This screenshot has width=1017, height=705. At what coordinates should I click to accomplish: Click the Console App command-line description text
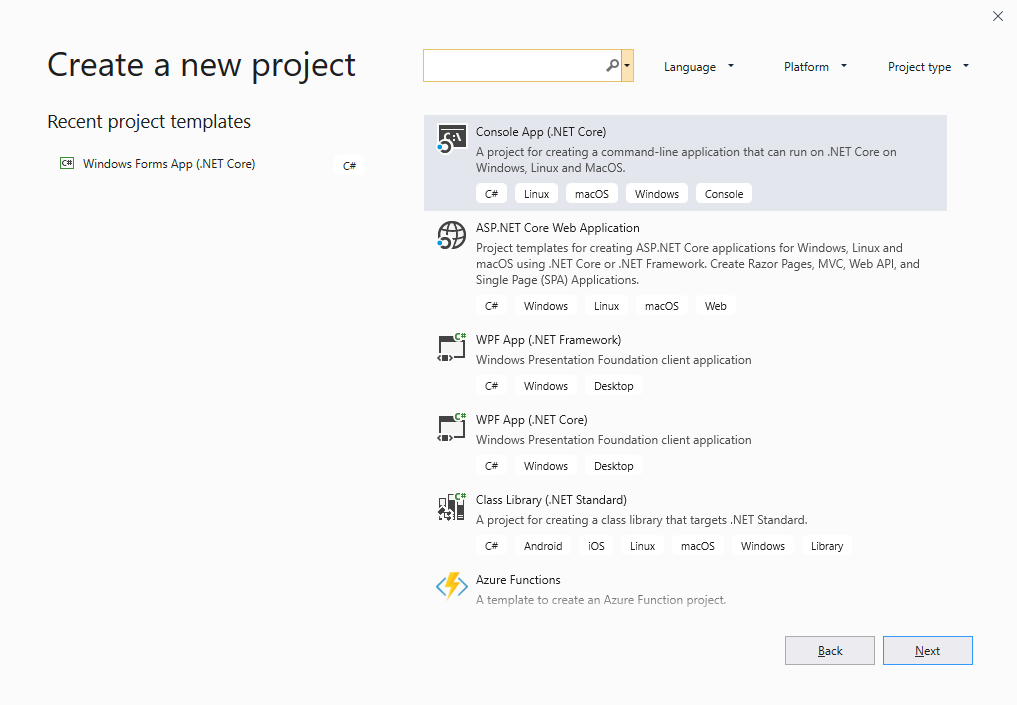pyautogui.click(x=686, y=160)
